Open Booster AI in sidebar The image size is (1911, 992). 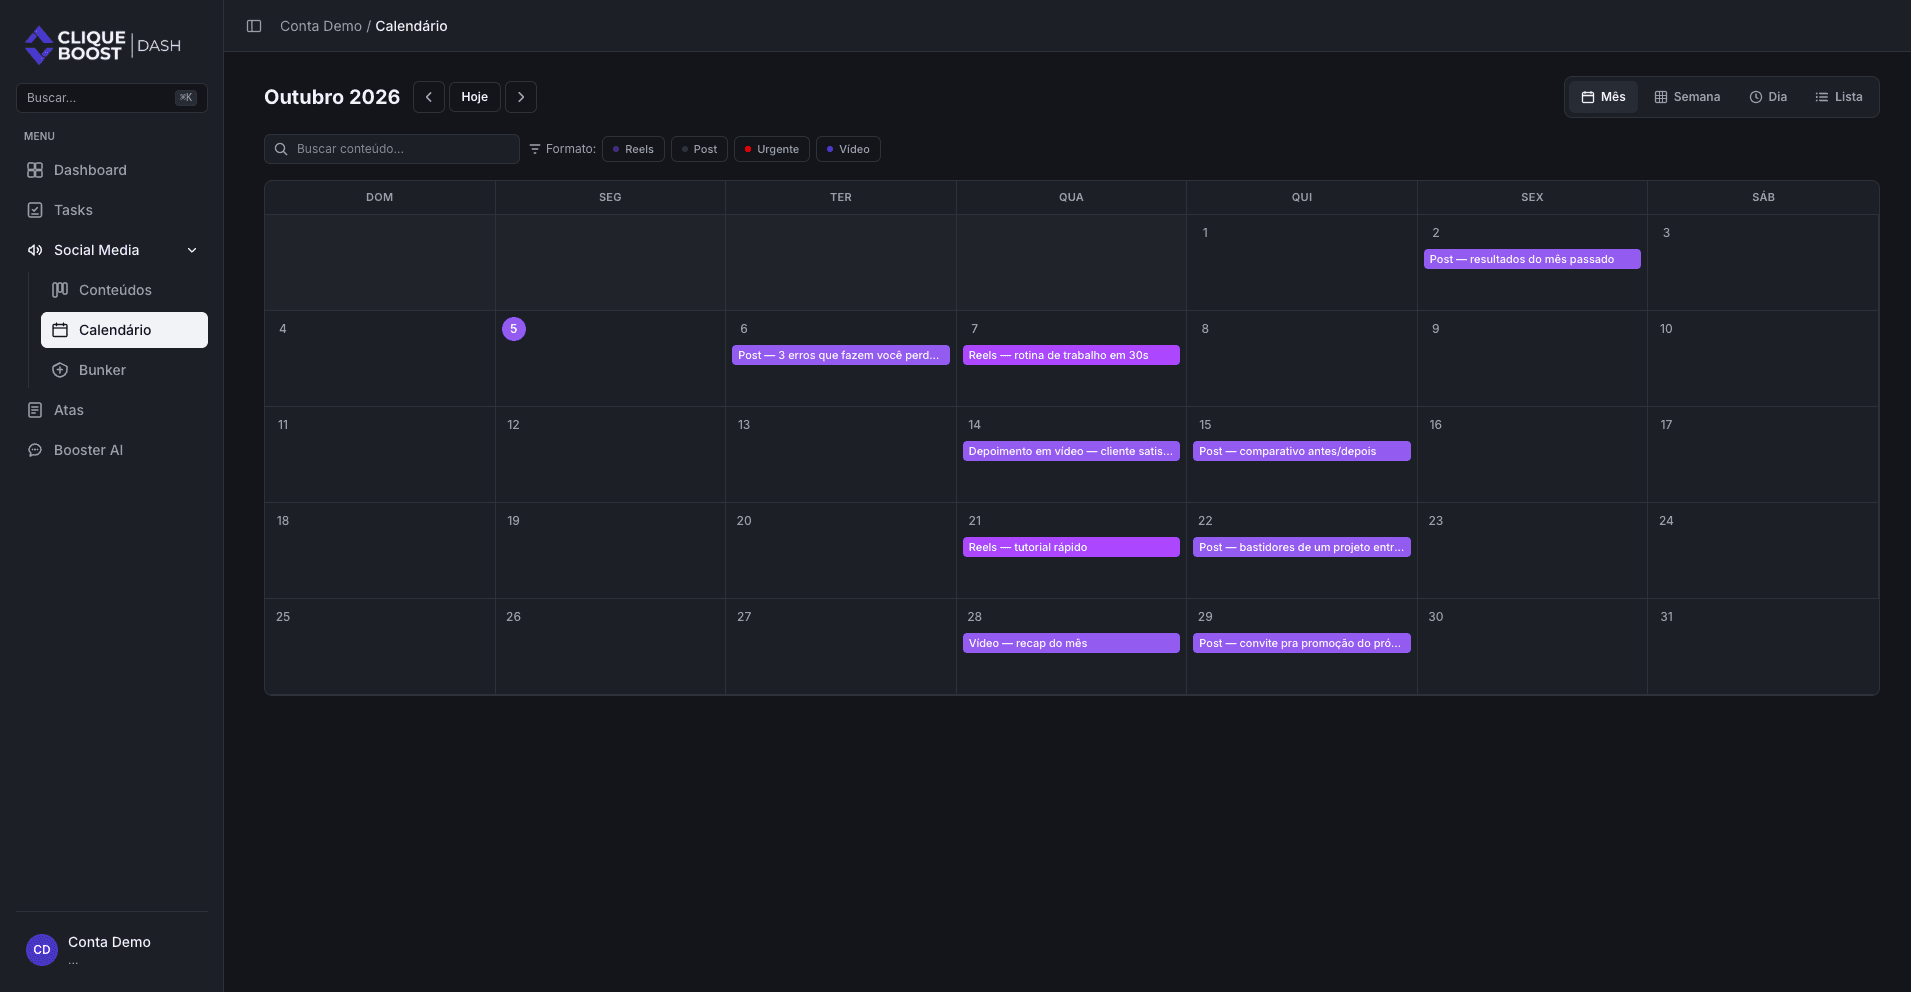(x=112, y=450)
